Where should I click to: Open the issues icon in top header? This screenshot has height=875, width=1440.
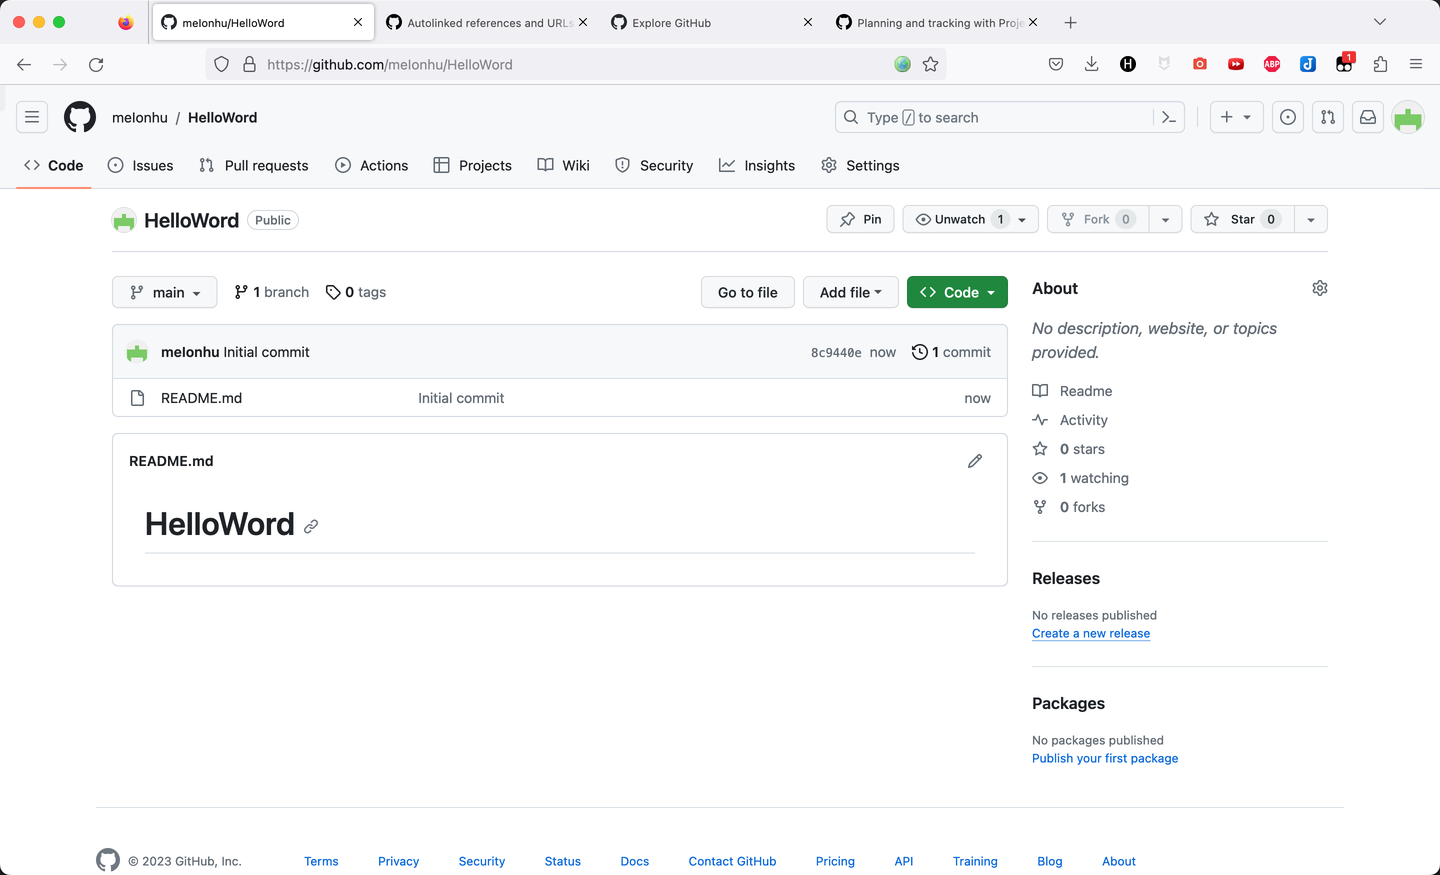click(x=1288, y=117)
